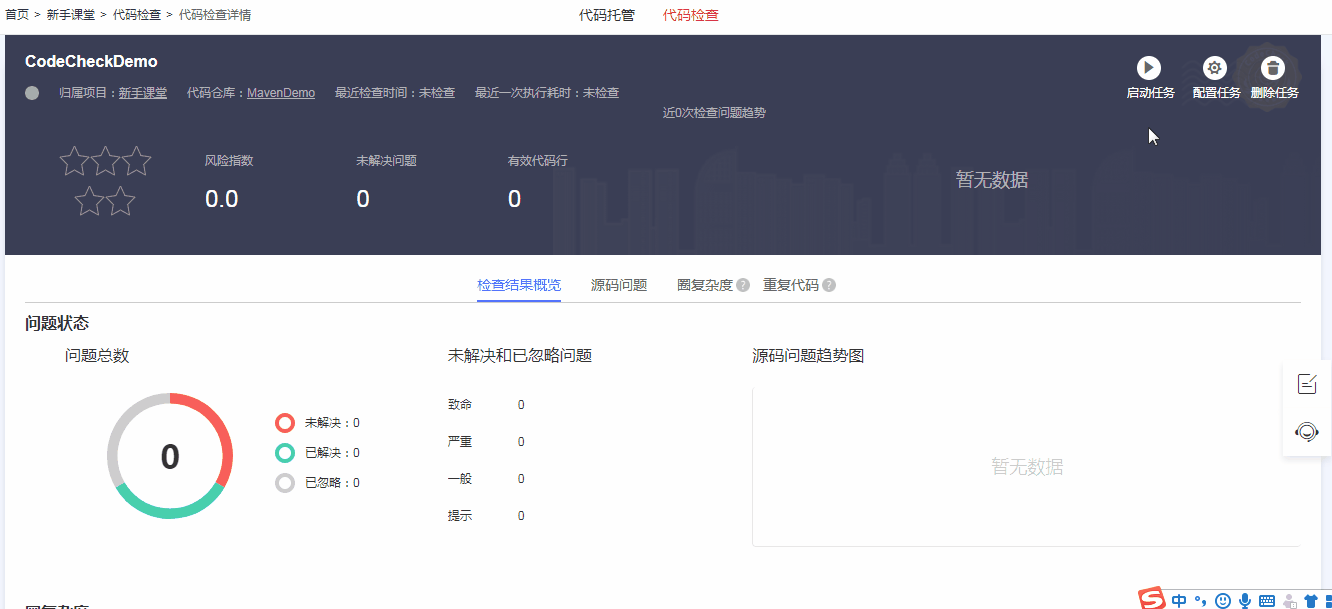Open the MavenDemo code repository link
Screen dimensions: 1332x609
(281, 92)
